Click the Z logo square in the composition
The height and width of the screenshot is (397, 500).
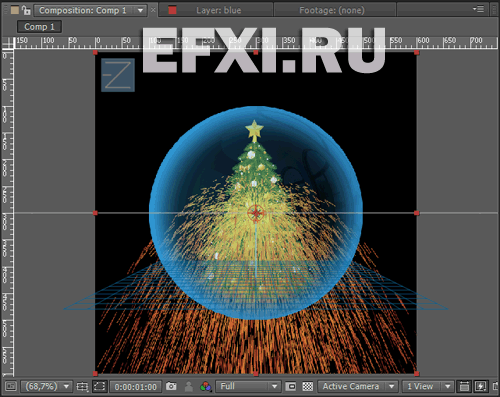[118, 75]
